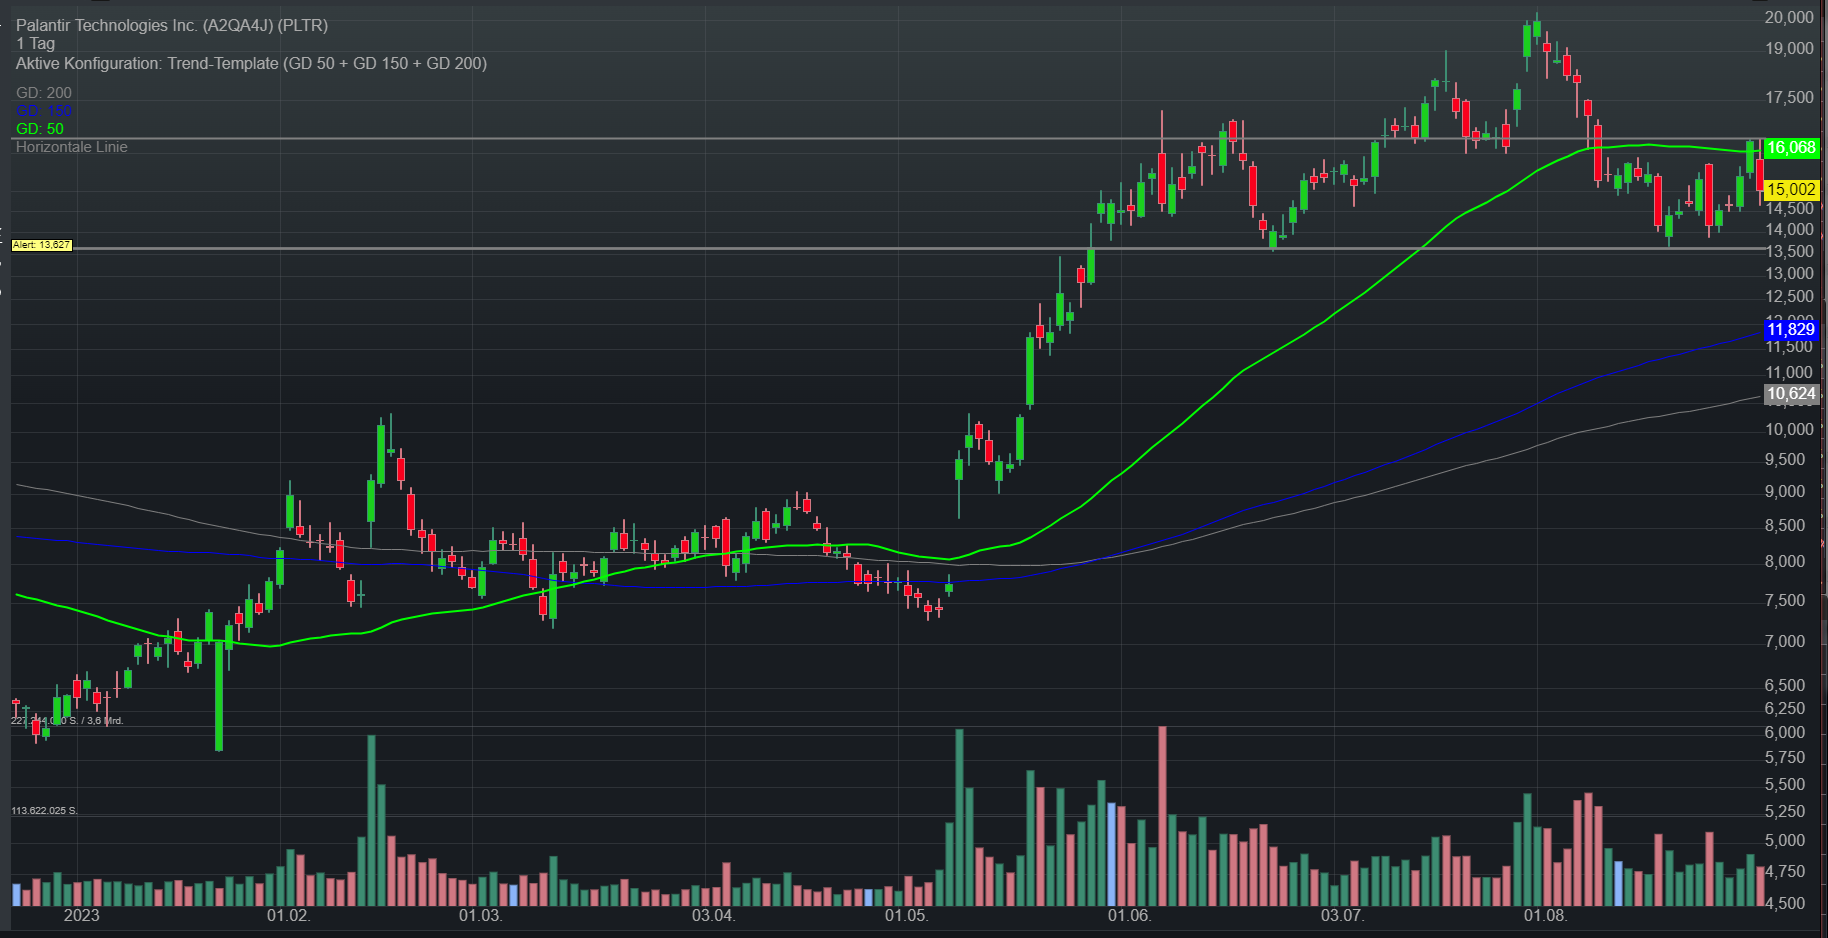The height and width of the screenshot is (938, 1828).
Task: Click the Palantir Technologies Inc. chart title
Action: [x=172, y=25]
